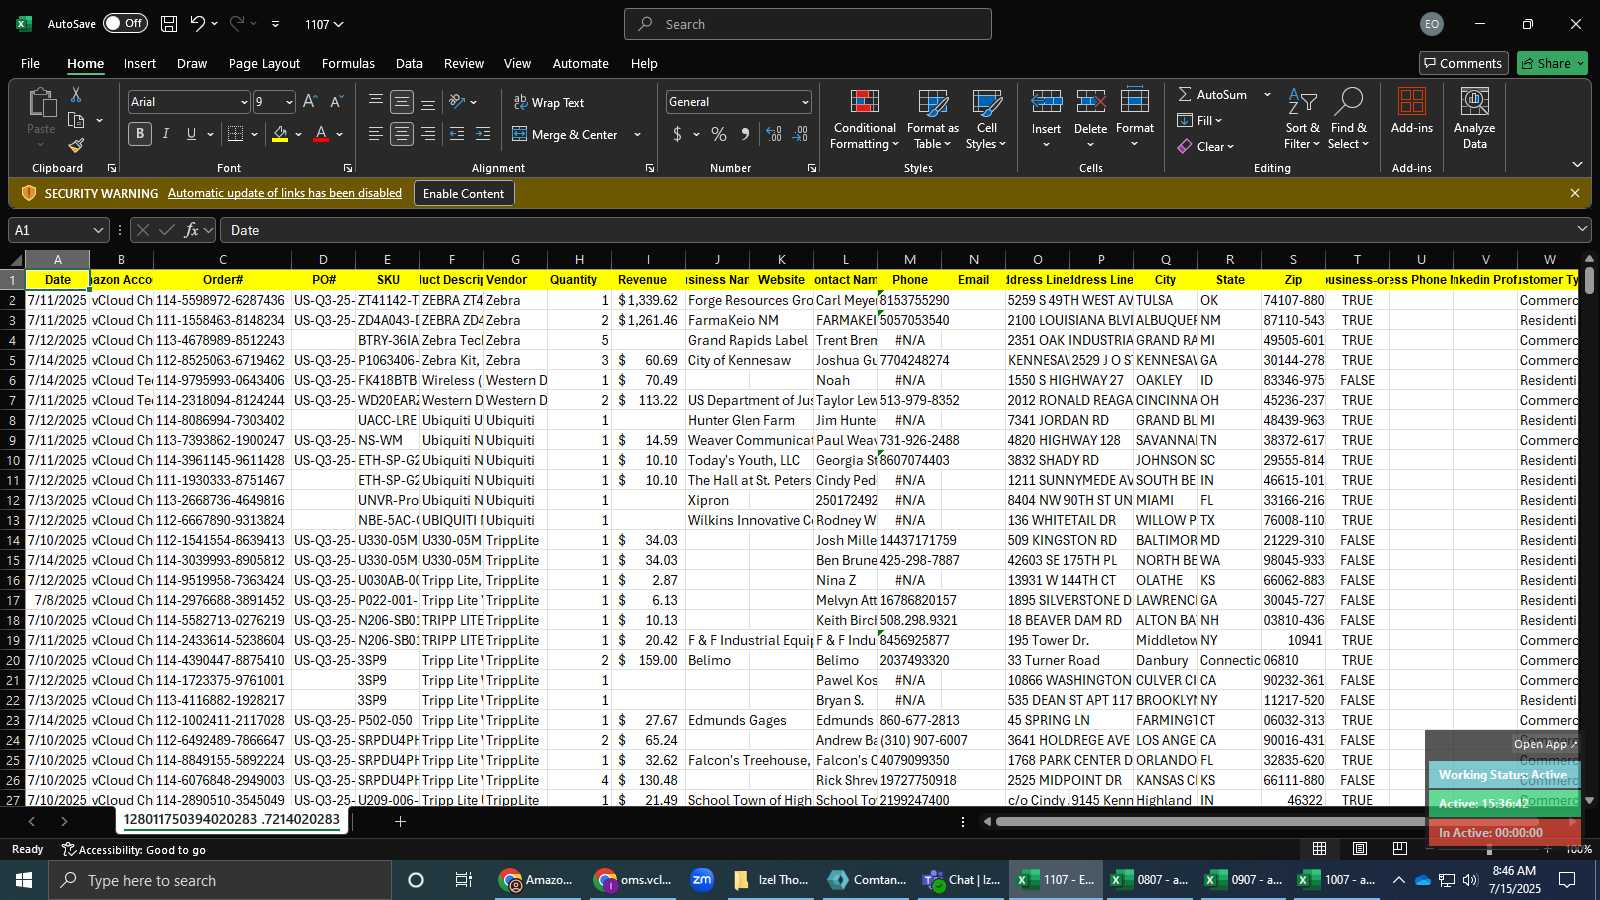Click Decrease Font Size icon
Image resolution: width=1600 pixels, height=900 pixels.
click(x=336, y=102)
